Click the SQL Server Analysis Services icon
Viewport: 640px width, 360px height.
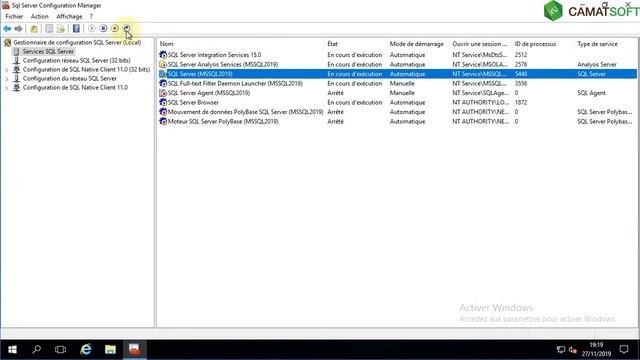click(x=163, y=64)
